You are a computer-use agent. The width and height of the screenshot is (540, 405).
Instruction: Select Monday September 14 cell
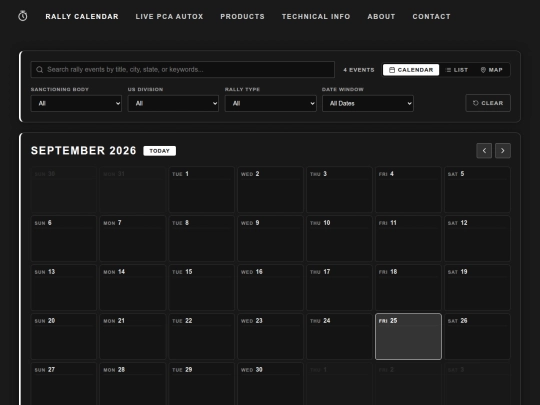[133, 288]
